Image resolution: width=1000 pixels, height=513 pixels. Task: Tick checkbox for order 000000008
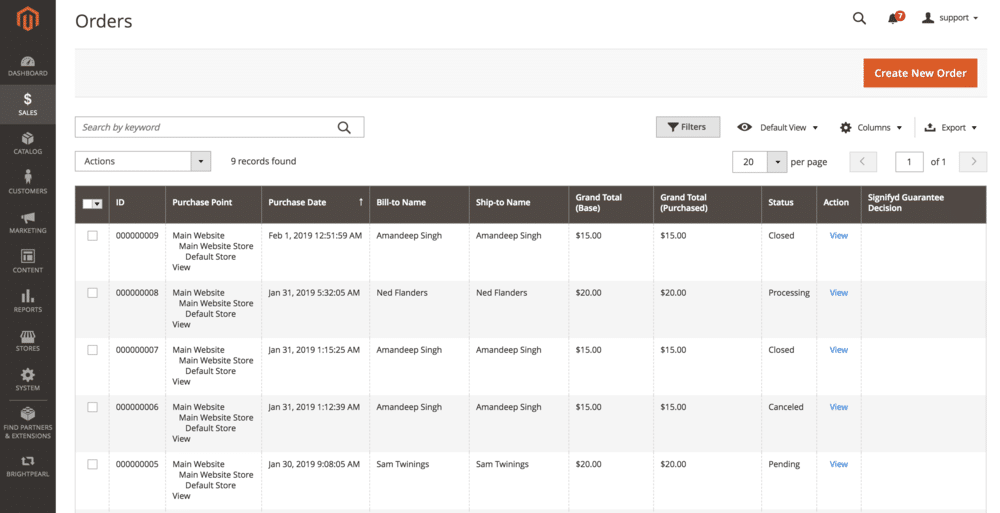93,293
